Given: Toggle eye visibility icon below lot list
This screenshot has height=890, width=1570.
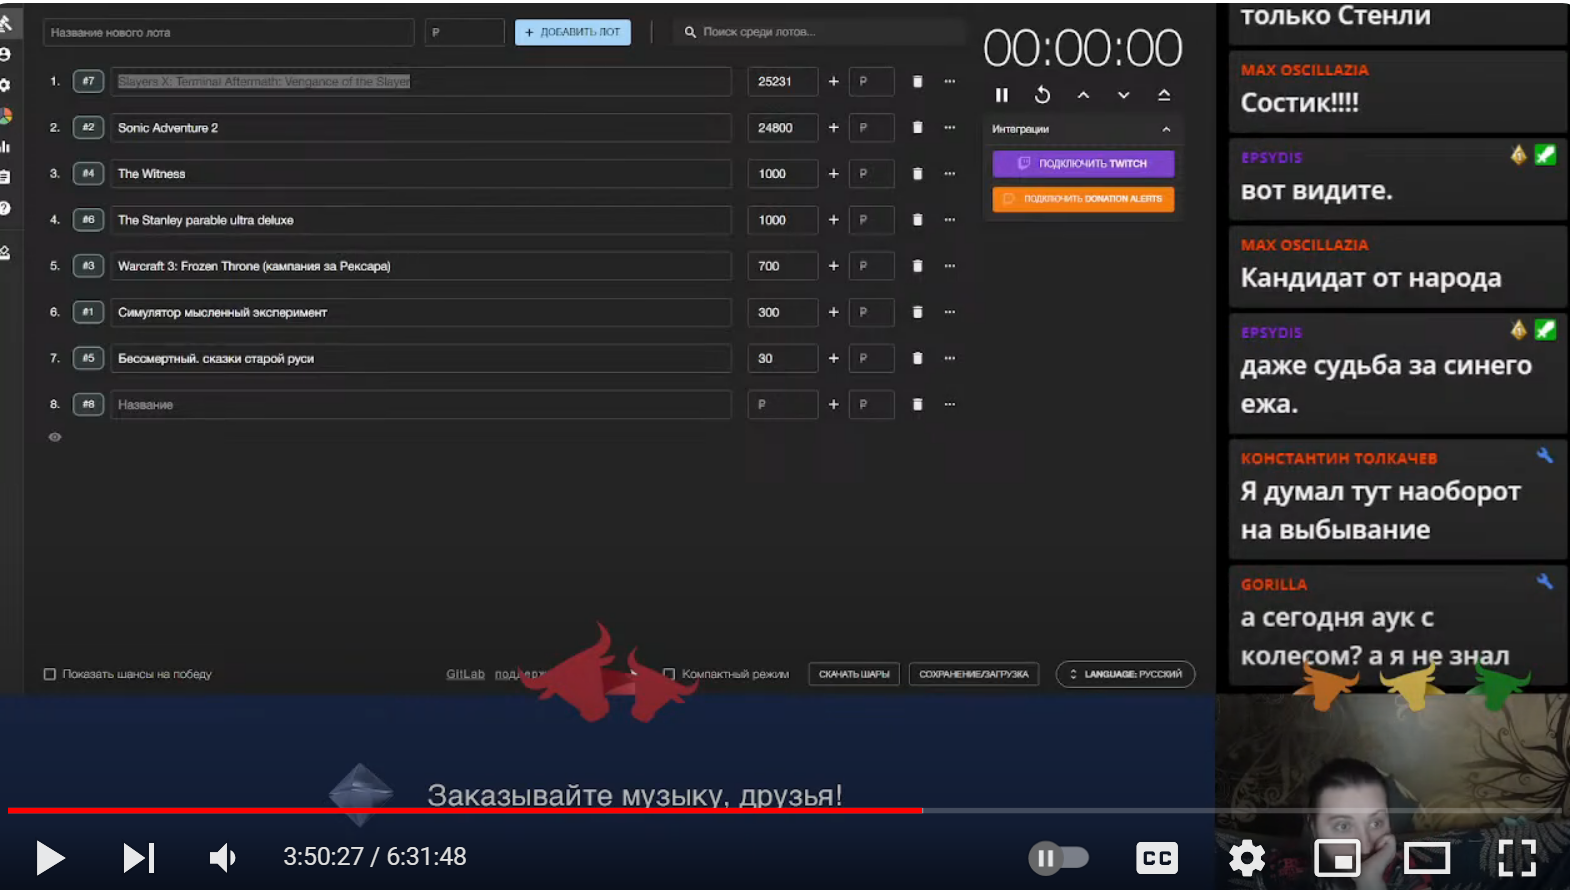Looking at the screenshot, I should point(55,437).
